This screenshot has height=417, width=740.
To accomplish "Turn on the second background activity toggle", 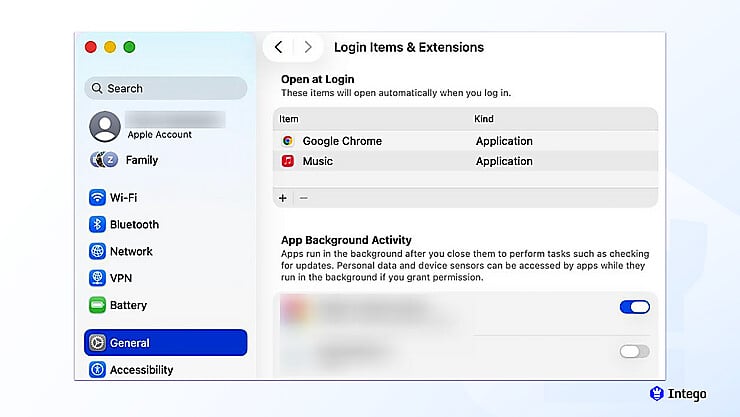I will 634,351.
